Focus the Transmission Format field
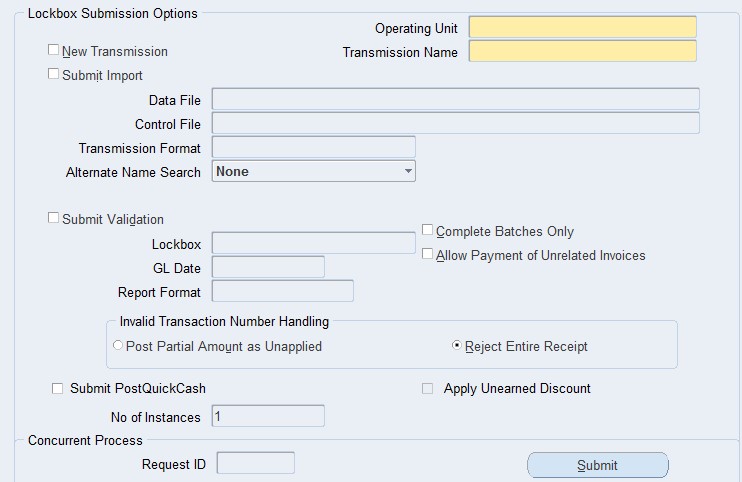This screenshot has width=742, height=482. tap(313, 147)
